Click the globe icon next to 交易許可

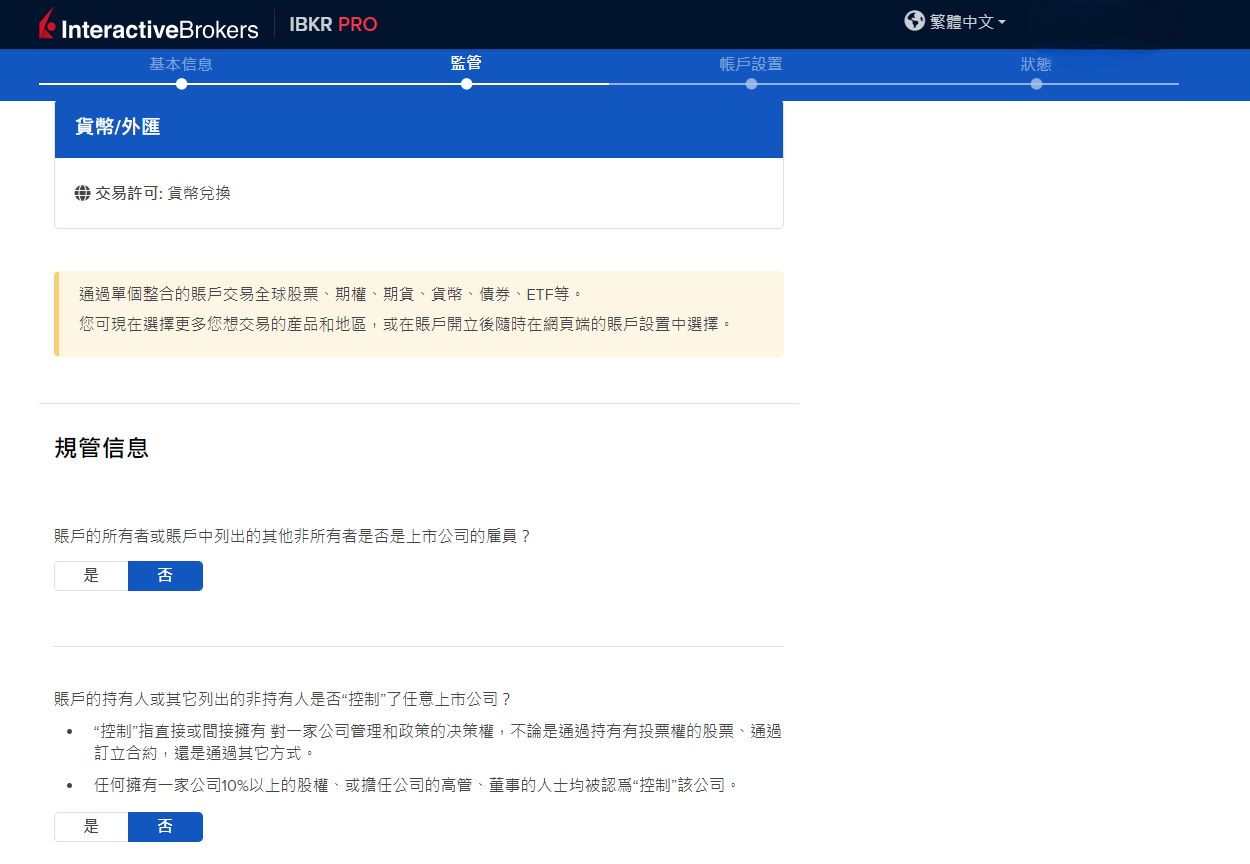[x=83, y=193]
